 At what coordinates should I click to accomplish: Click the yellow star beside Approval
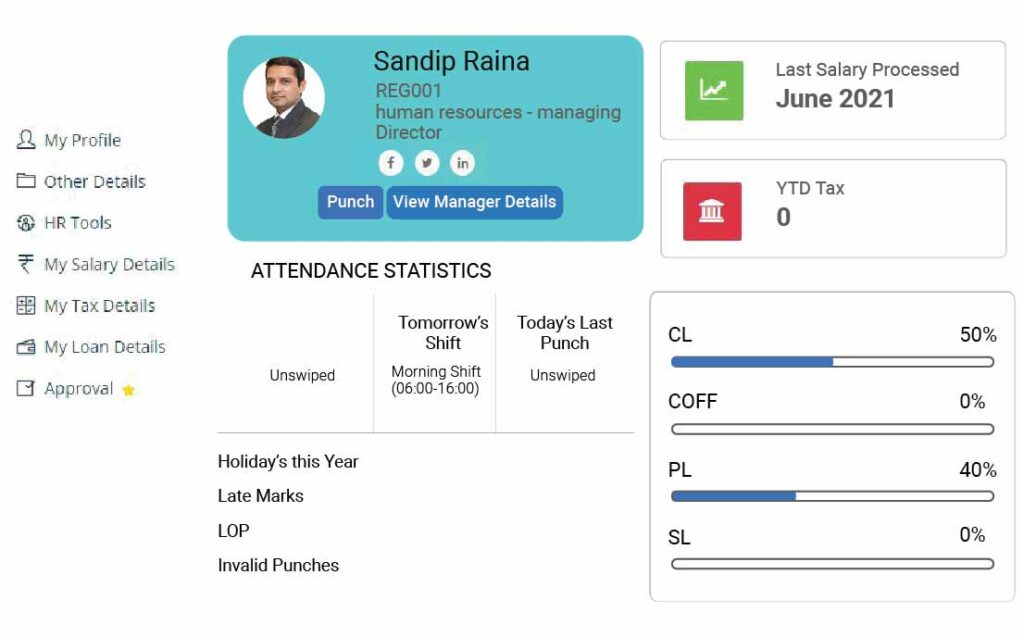(128, 391)
